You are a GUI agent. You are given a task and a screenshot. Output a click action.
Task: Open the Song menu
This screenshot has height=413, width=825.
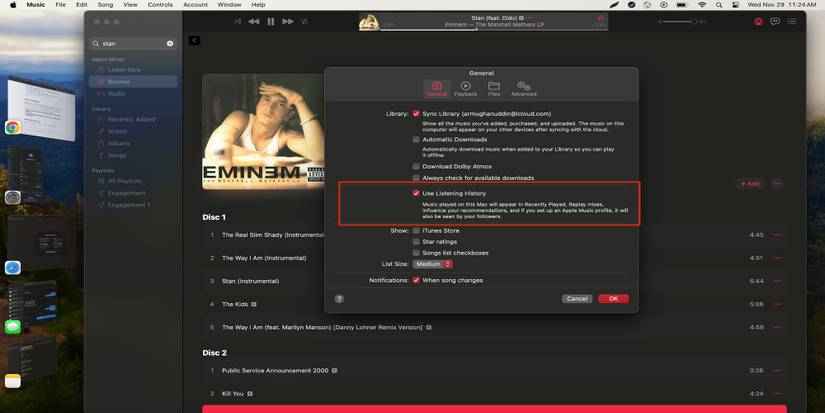105,5
